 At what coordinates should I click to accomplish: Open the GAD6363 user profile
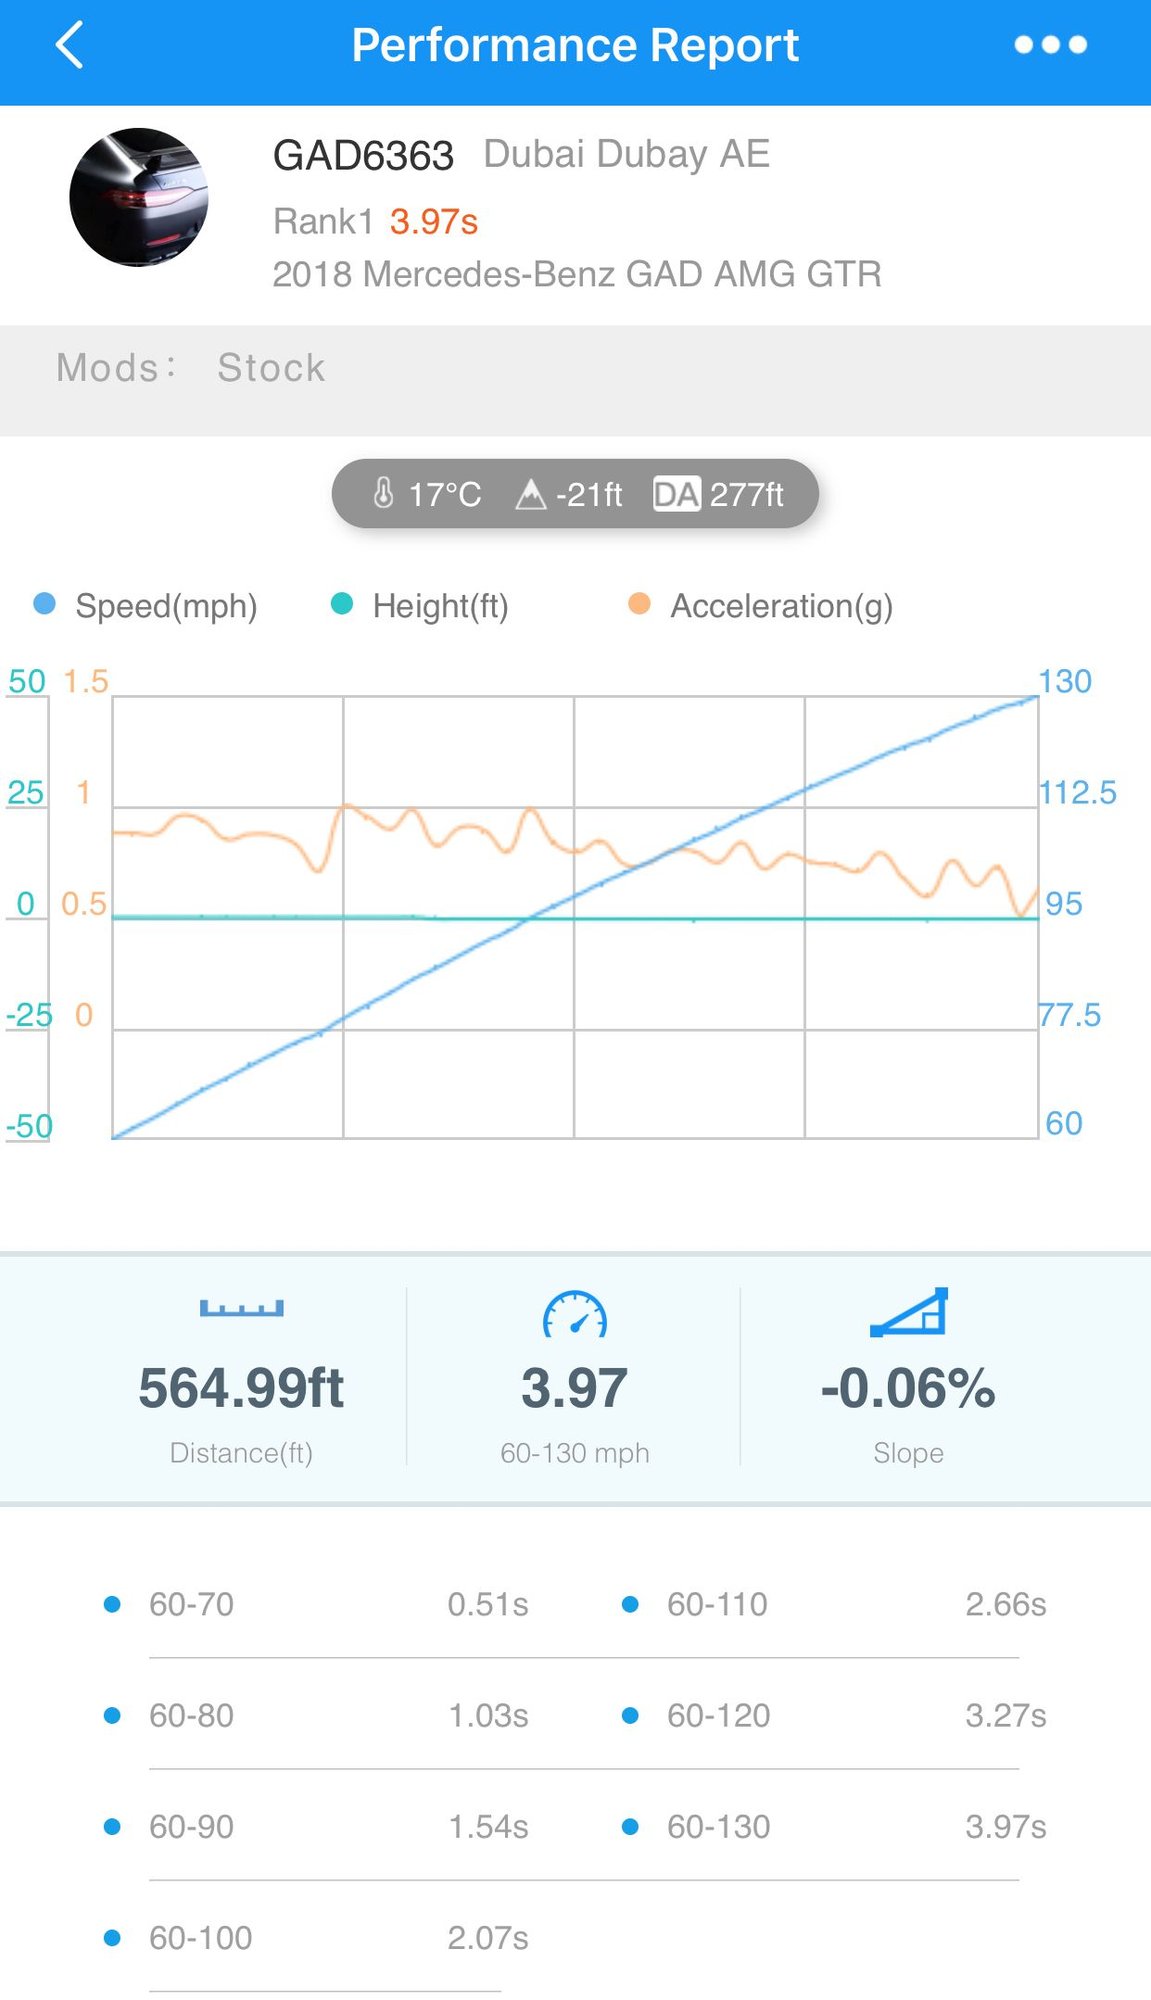(x=363, y=156)
